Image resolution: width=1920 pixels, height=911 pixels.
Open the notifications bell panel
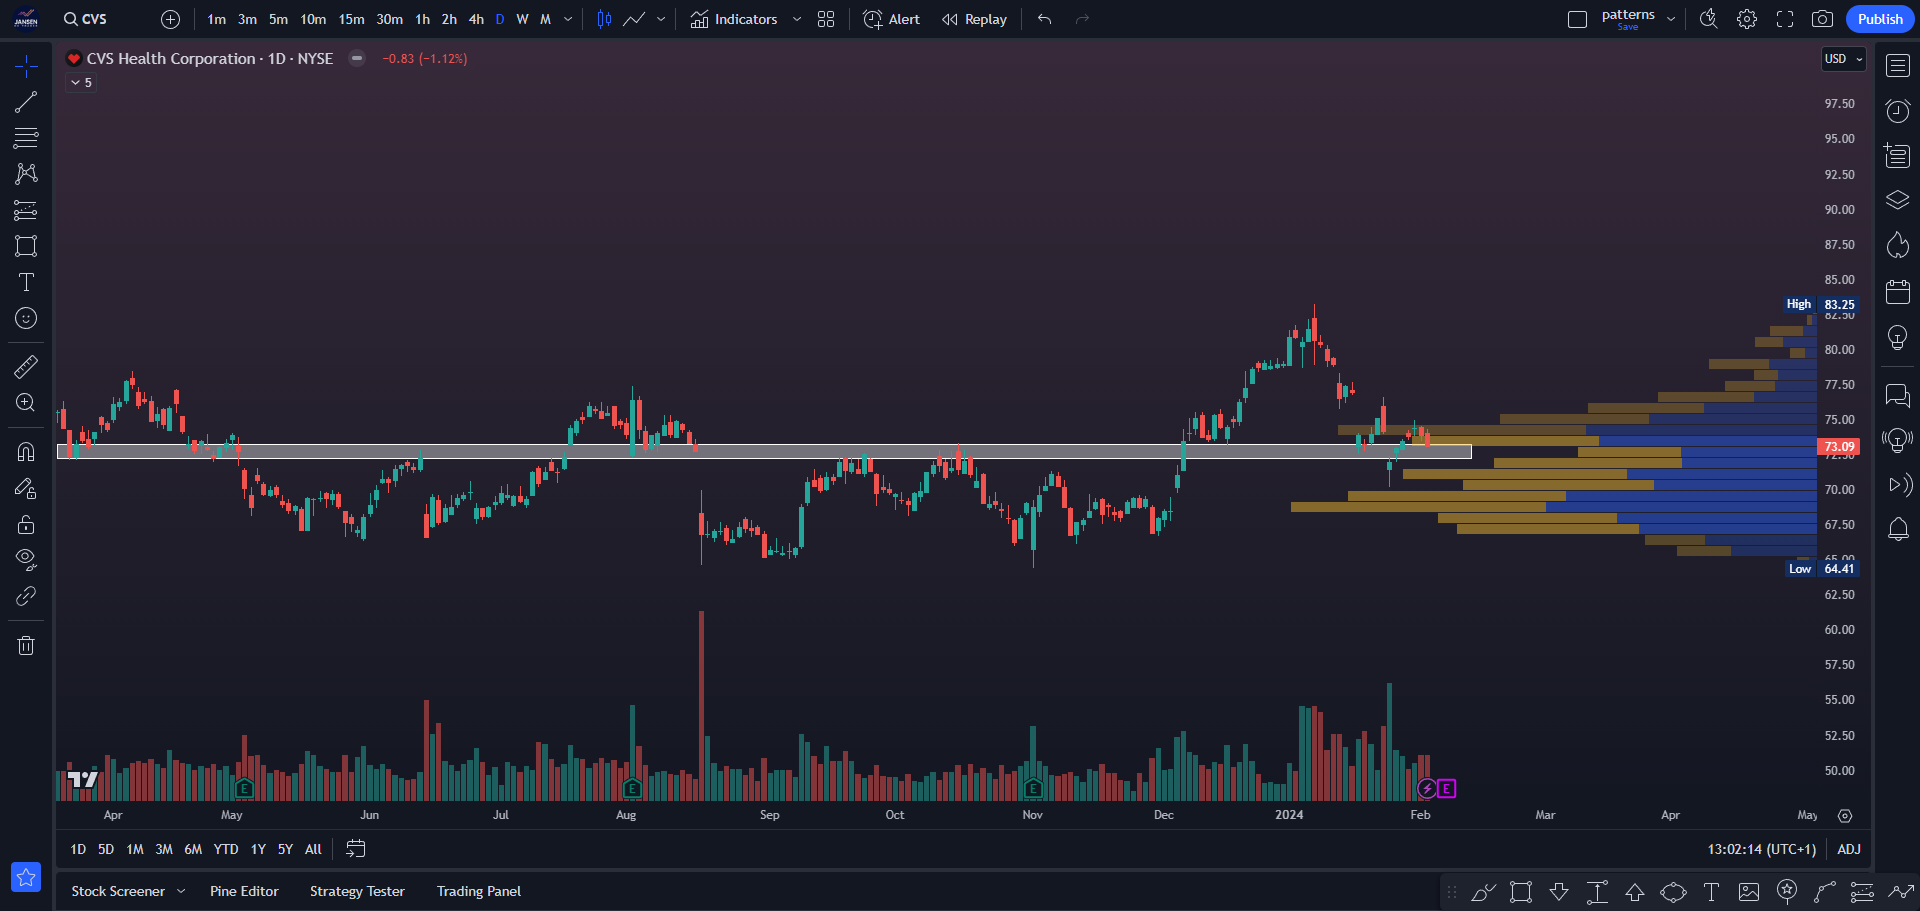point(1898,529)
